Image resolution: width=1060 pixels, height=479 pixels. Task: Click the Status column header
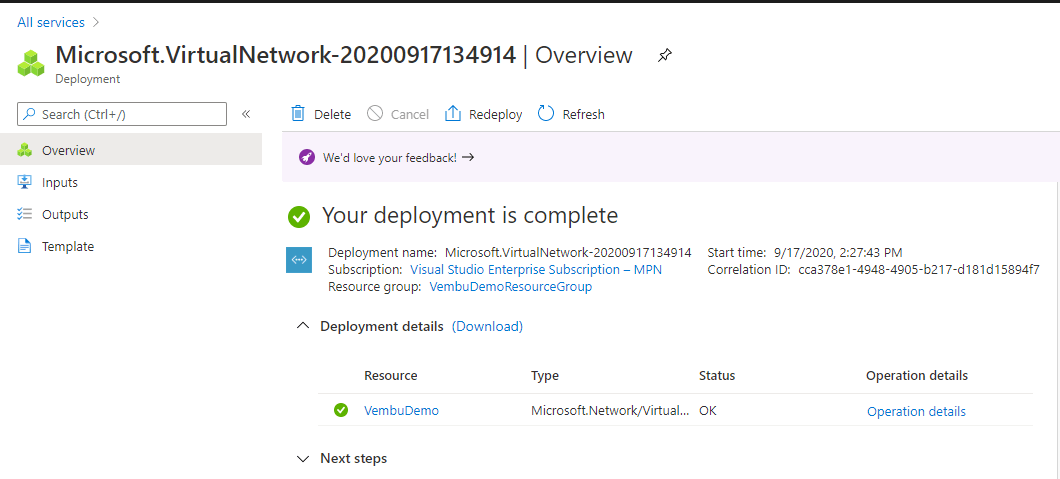(717, 375)
